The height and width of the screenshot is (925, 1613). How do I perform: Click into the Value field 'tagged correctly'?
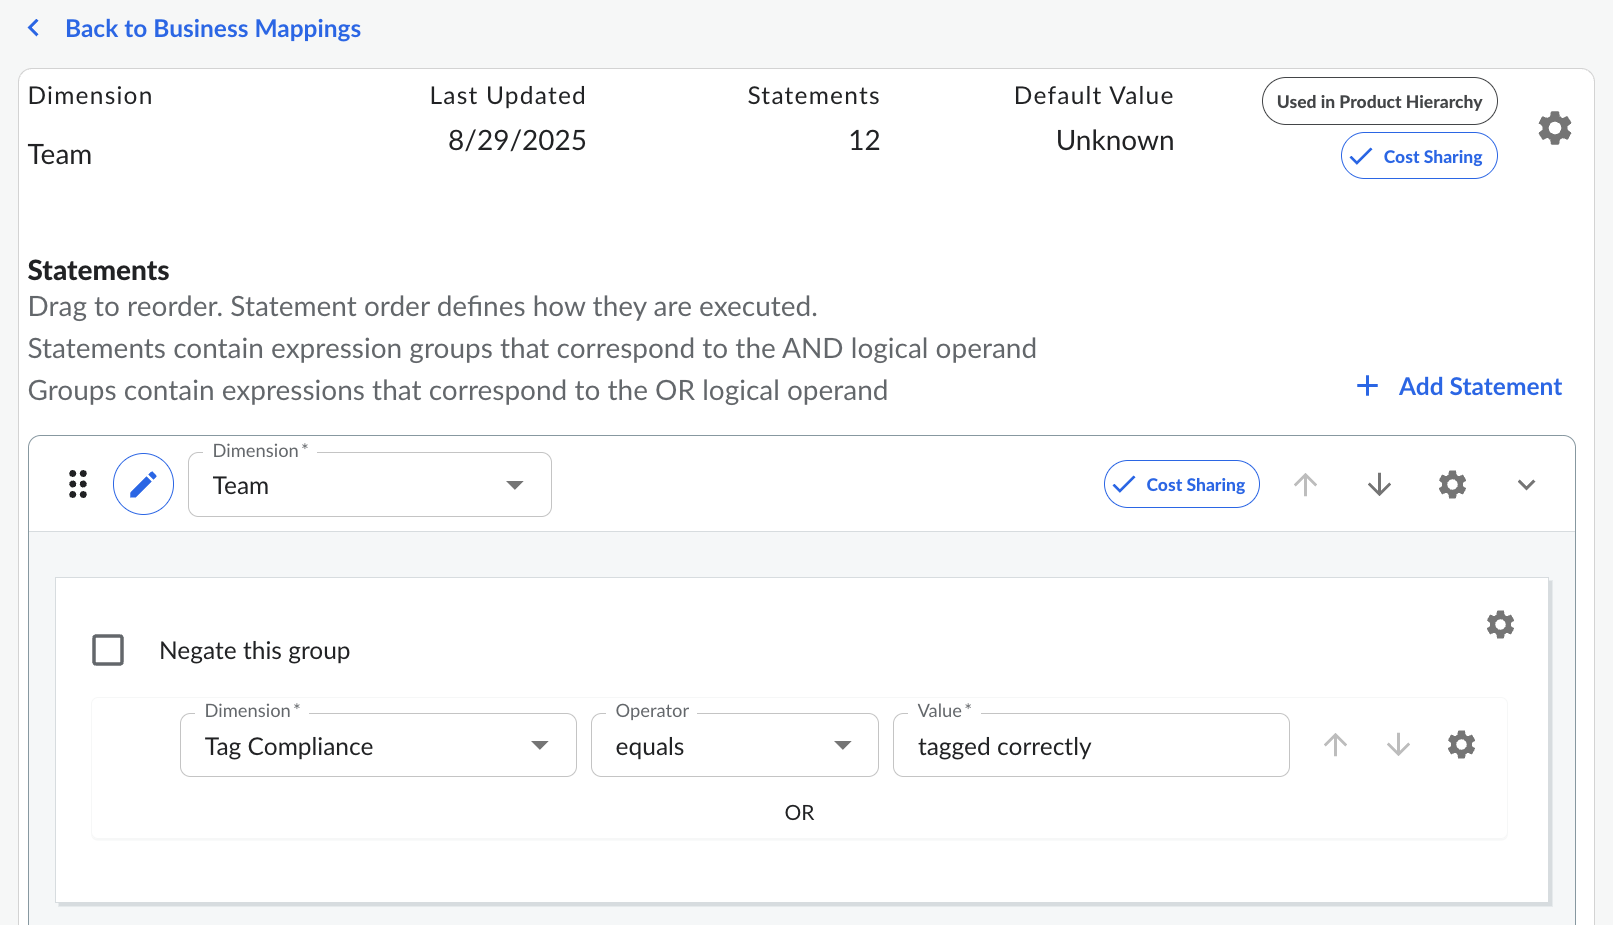(1090, 746)
